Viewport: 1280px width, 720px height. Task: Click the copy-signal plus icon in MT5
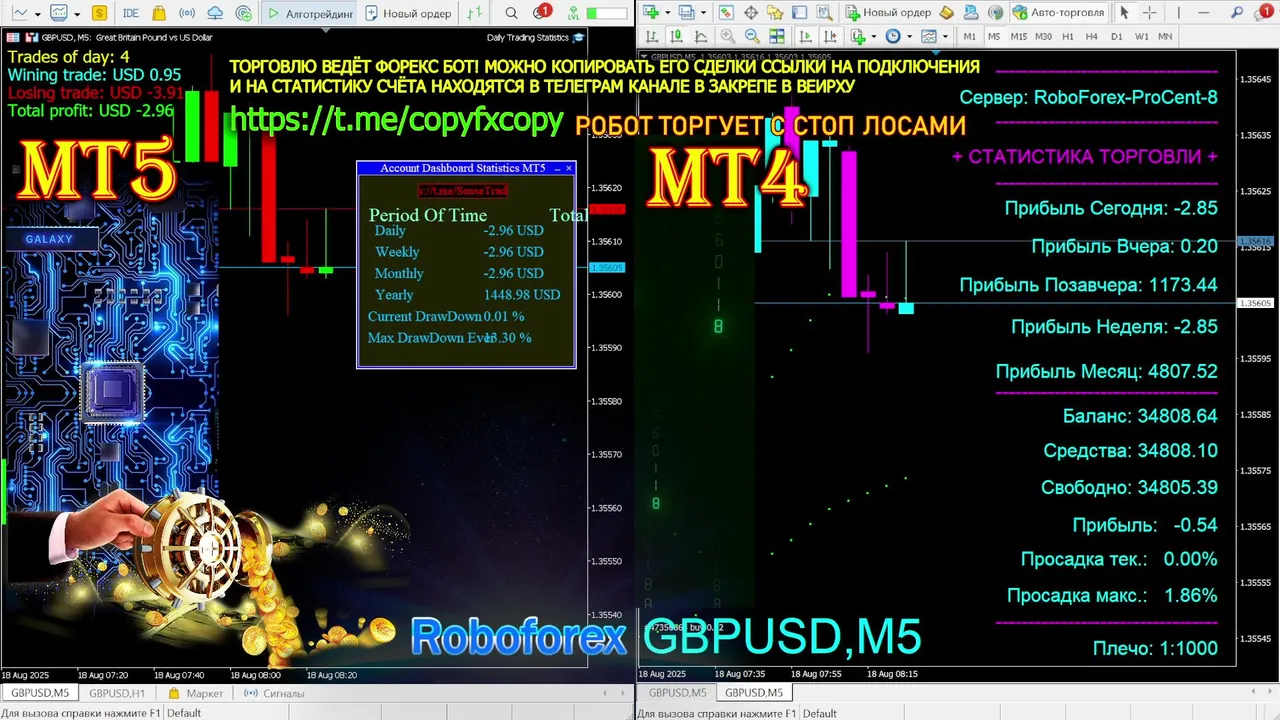(x=244, y=14)
